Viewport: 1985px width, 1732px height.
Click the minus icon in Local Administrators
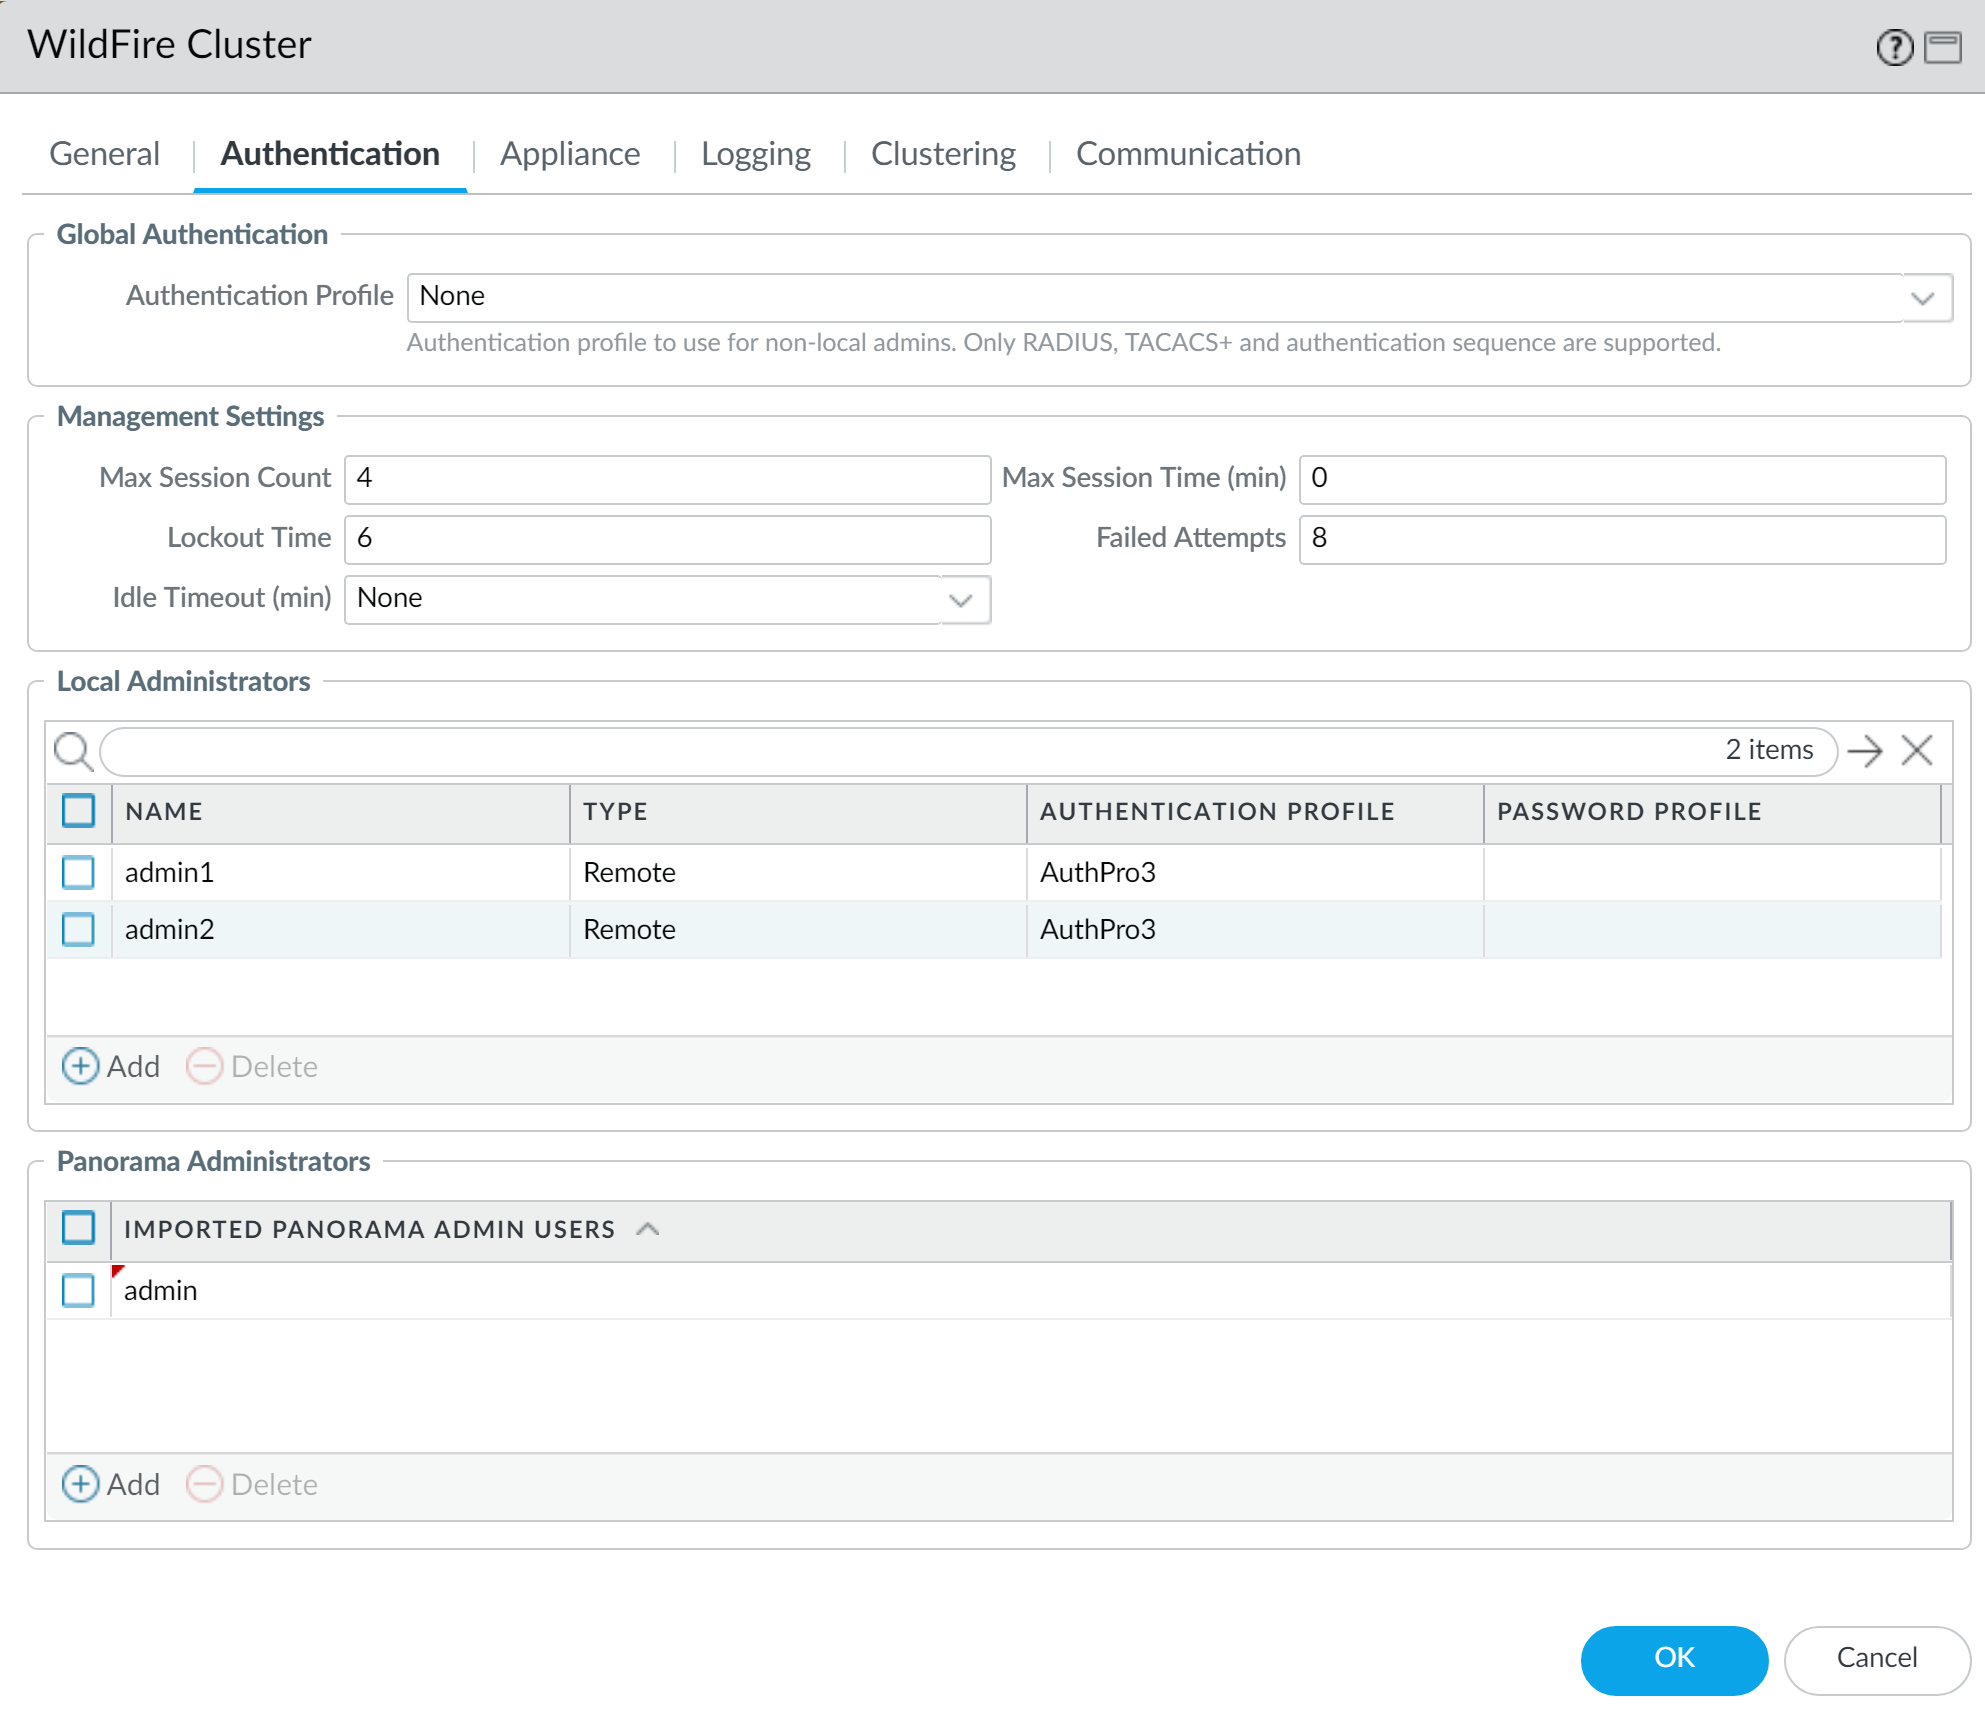coord(204,1066)
